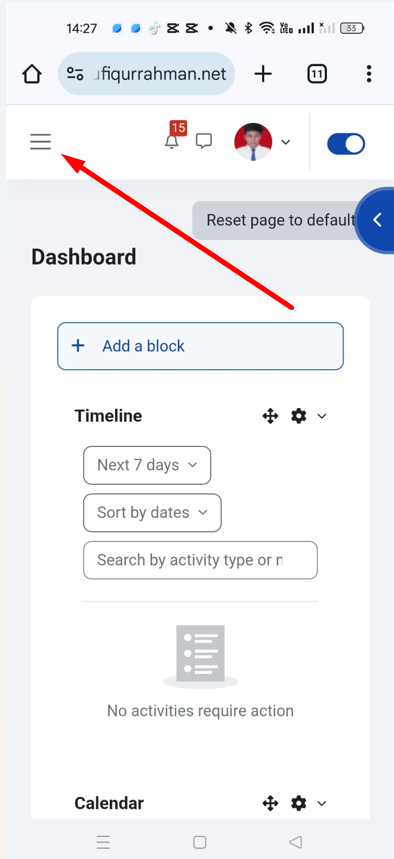Select Calendar block move icon
The height and width of the screenshot is (859, 394).
pyautogui.click(x=270, y=803)
